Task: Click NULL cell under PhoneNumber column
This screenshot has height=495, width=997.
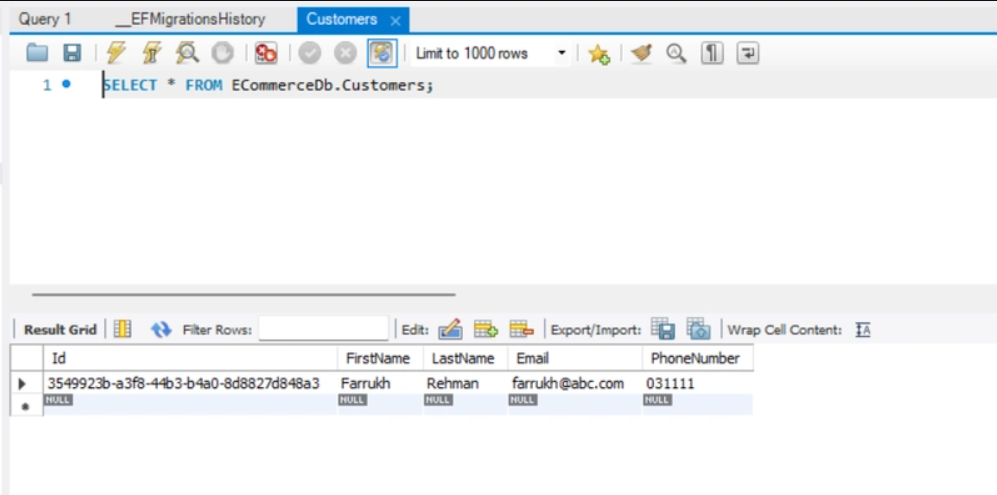Action: coord(698,405)
